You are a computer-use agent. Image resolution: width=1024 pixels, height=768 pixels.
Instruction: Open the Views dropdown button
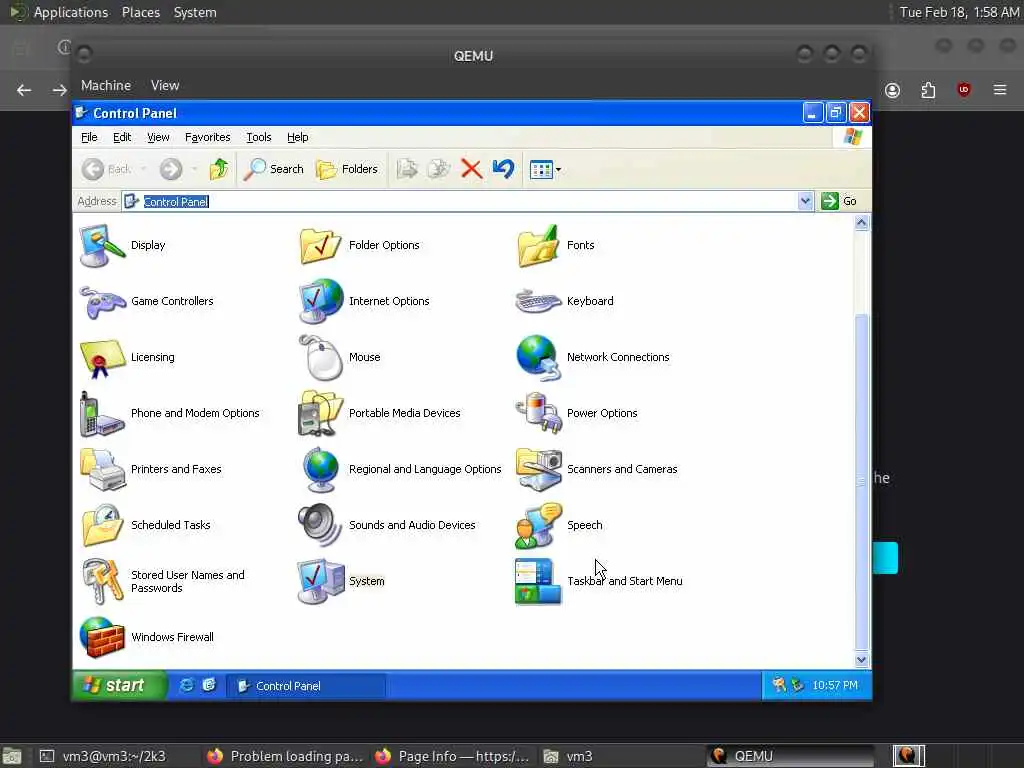click(x=545, y=170)
